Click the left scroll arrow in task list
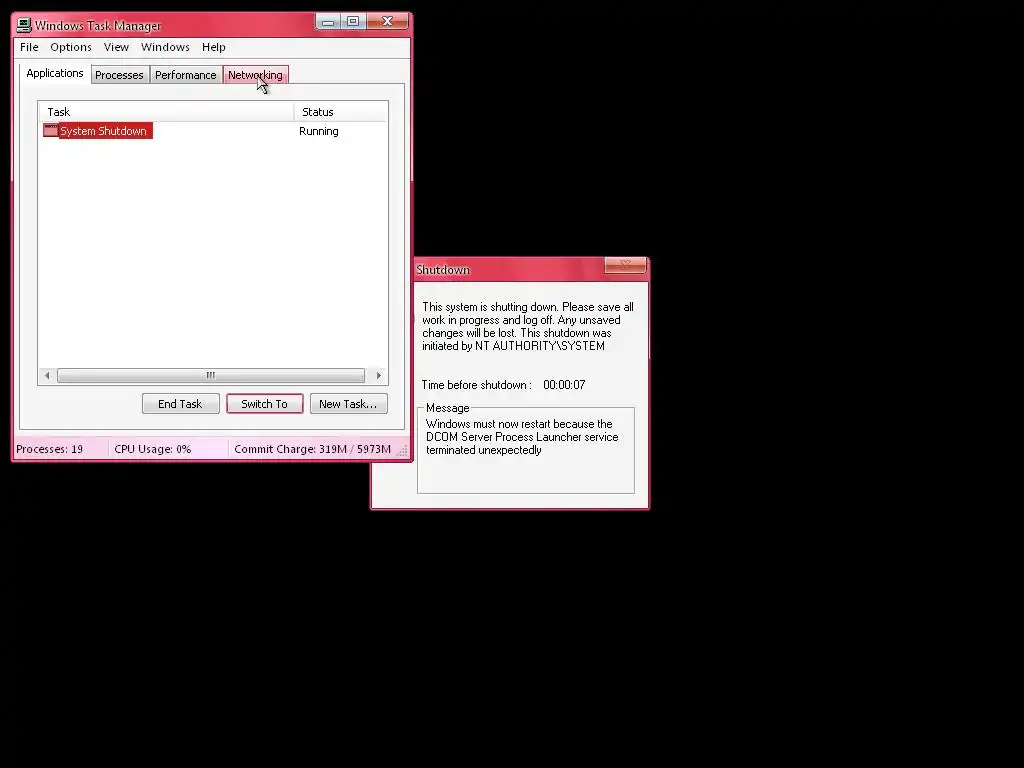Screen dimensions: 1024x768 47,376
